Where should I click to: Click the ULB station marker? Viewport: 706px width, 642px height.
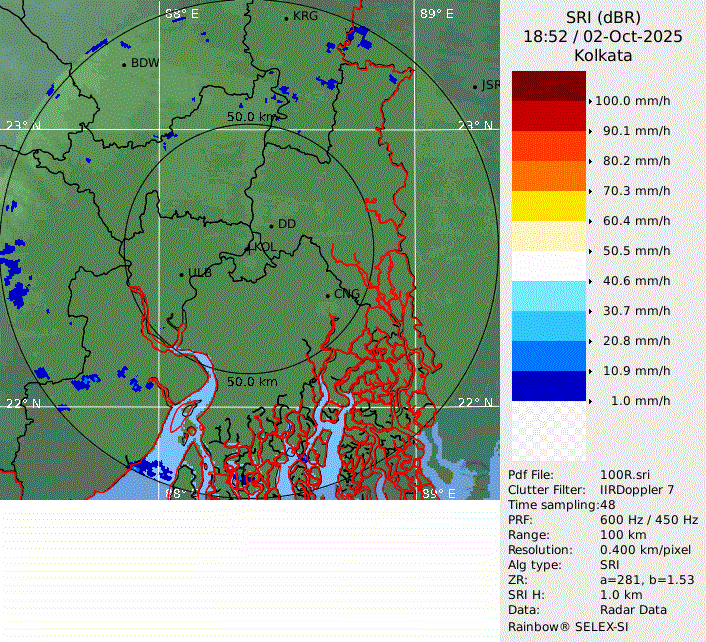tap(181, 273)
